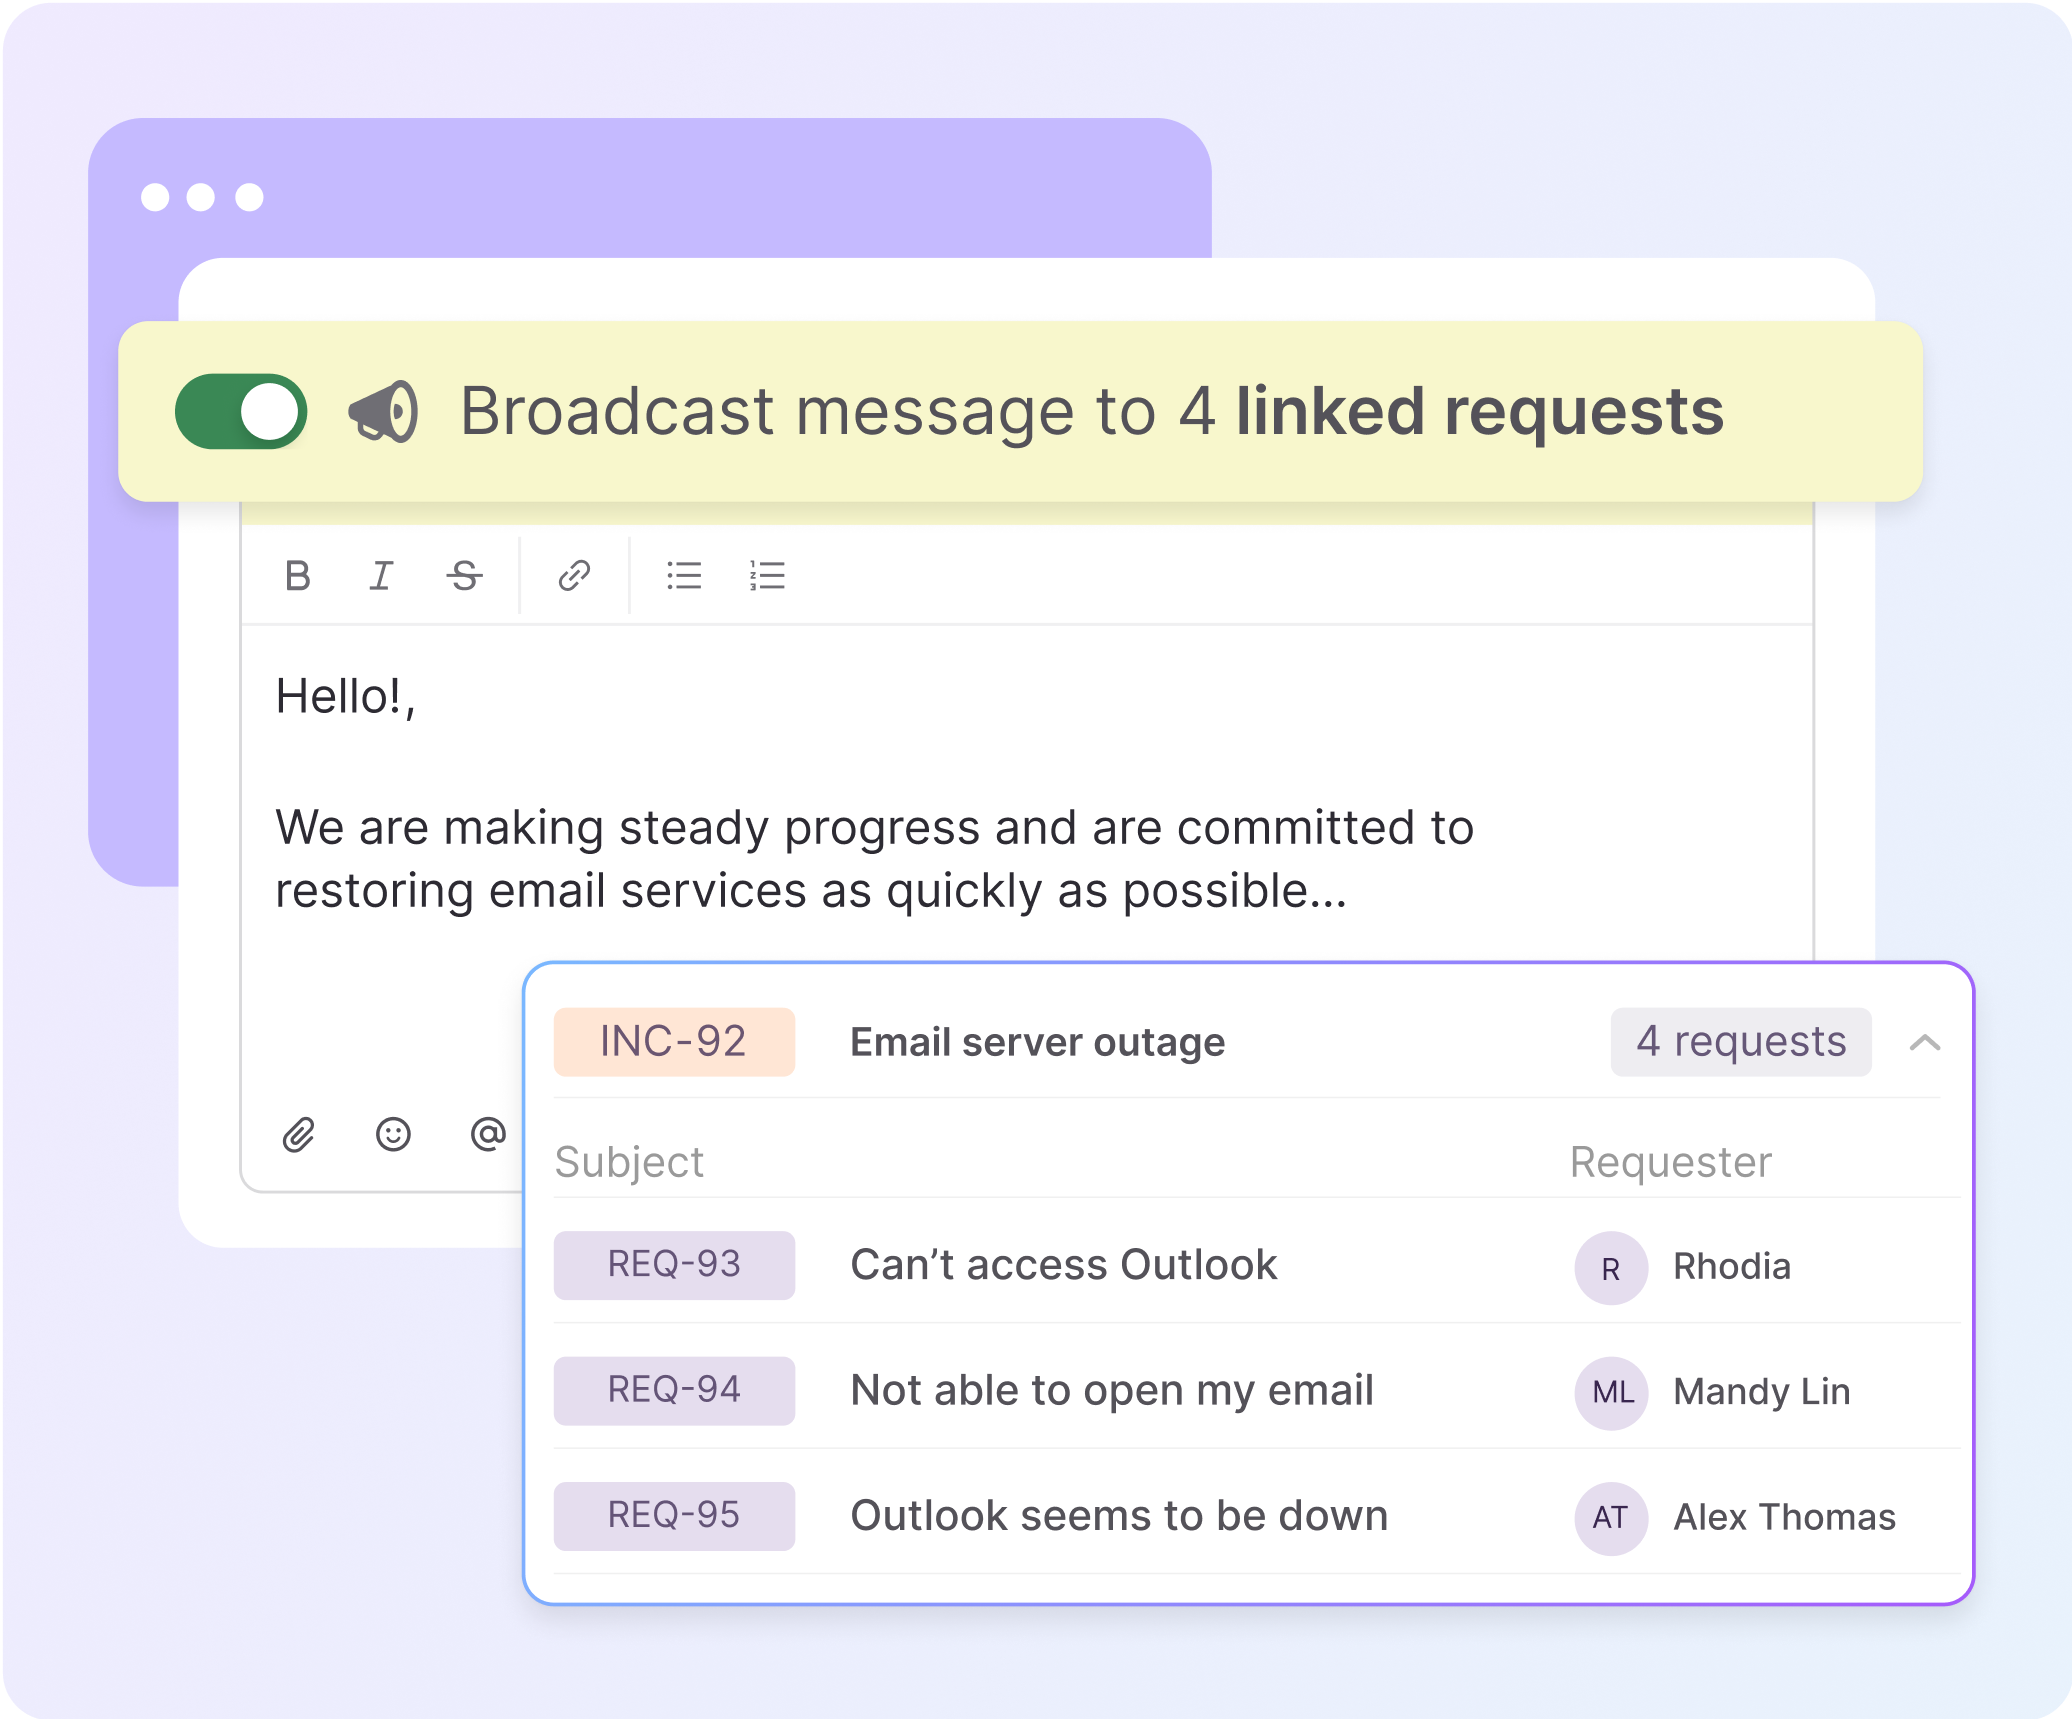
Task: Click the @ mention icon
Action: 488,1134
